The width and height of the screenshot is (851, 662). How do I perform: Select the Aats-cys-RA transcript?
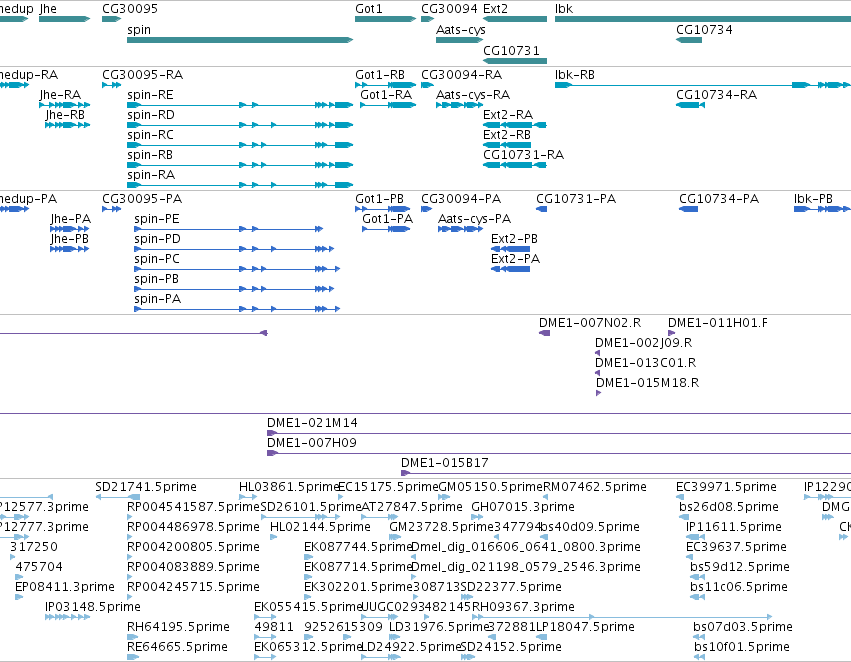point(459,105)
